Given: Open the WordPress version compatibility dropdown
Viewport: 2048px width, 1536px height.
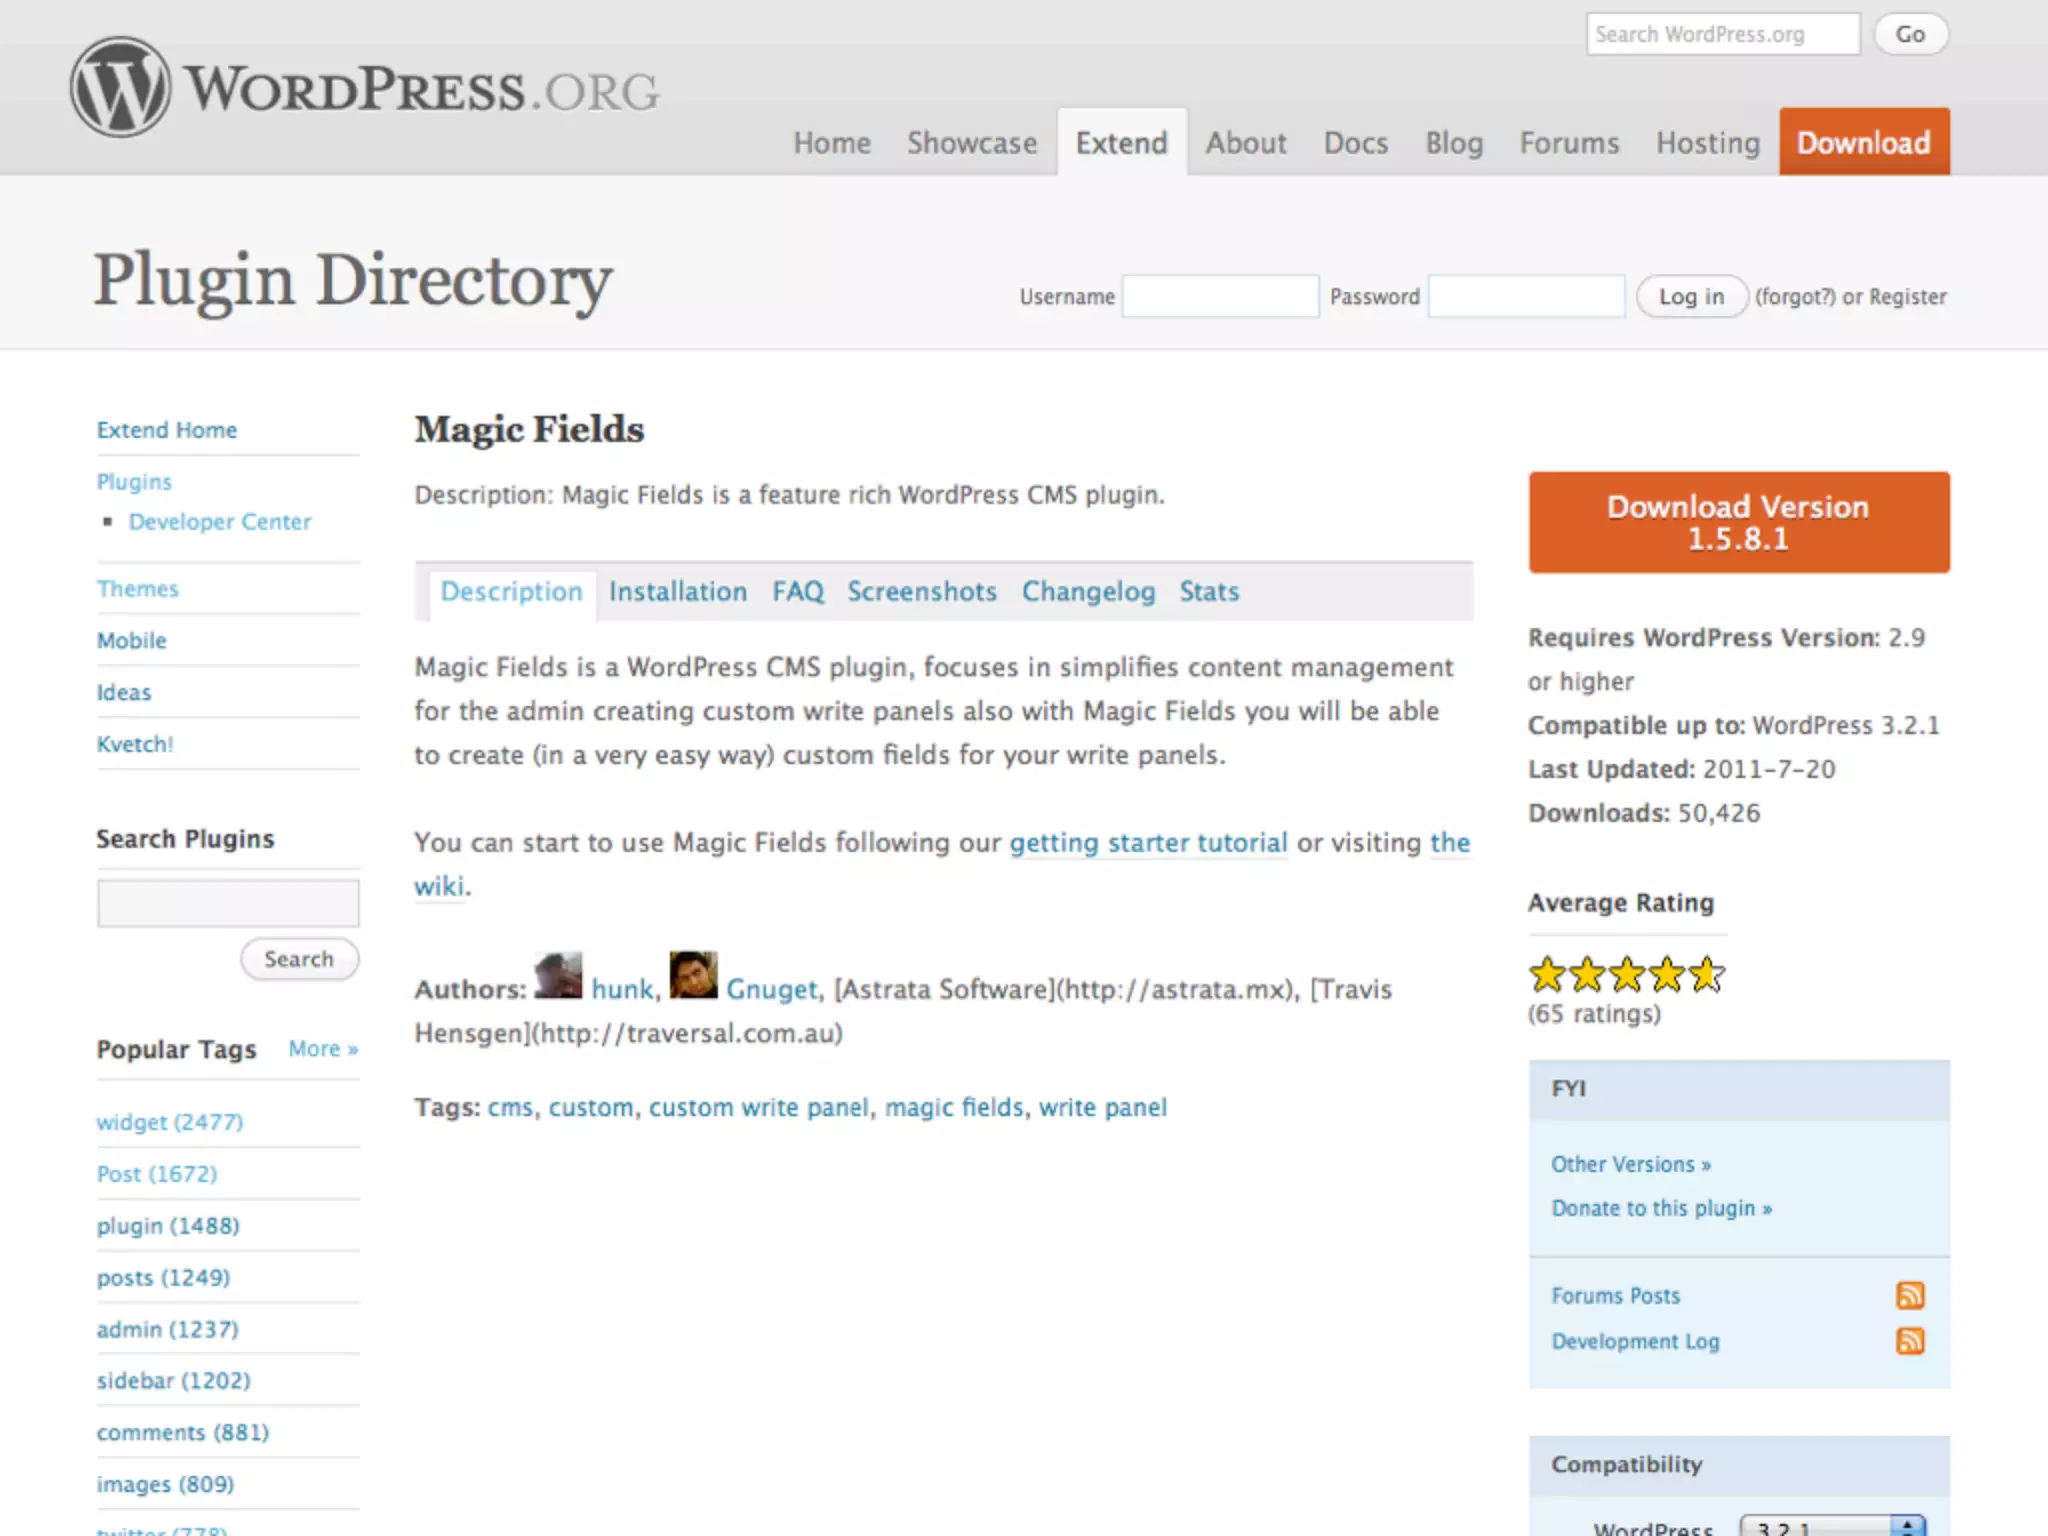Looking at the screenshot, I should pos(1830,1526).
